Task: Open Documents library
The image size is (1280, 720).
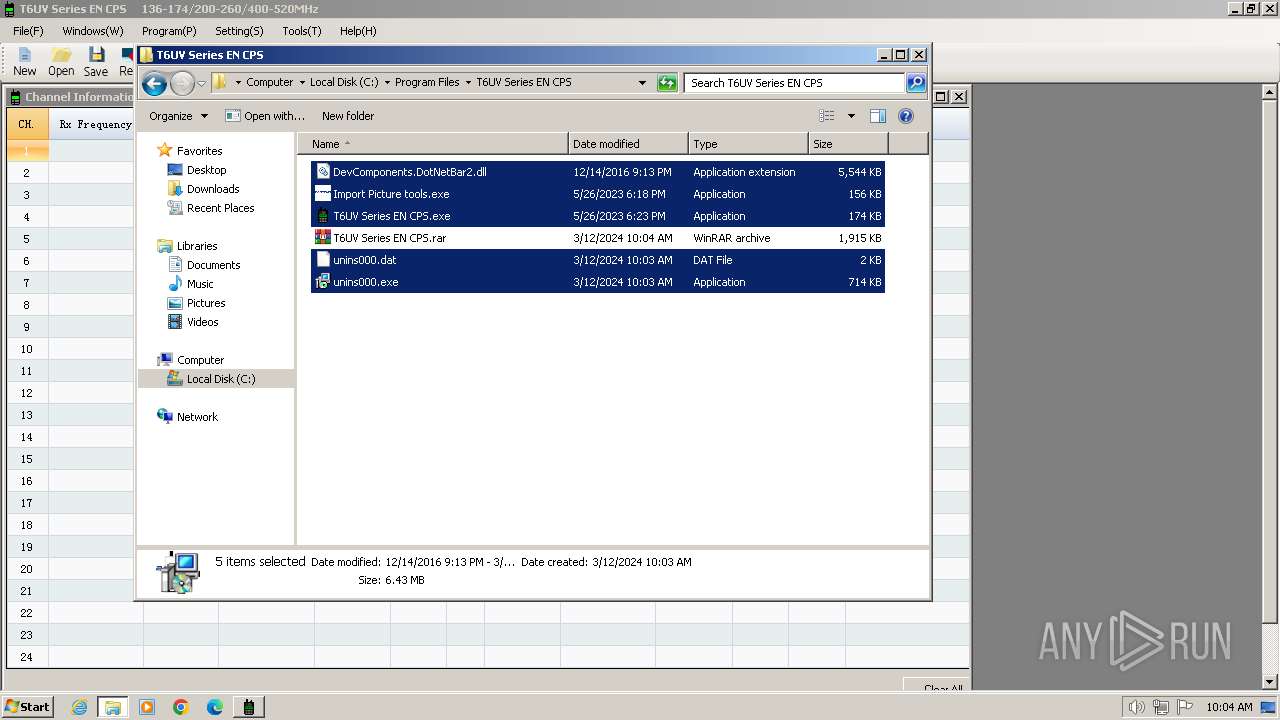Action: pos(213,265)
